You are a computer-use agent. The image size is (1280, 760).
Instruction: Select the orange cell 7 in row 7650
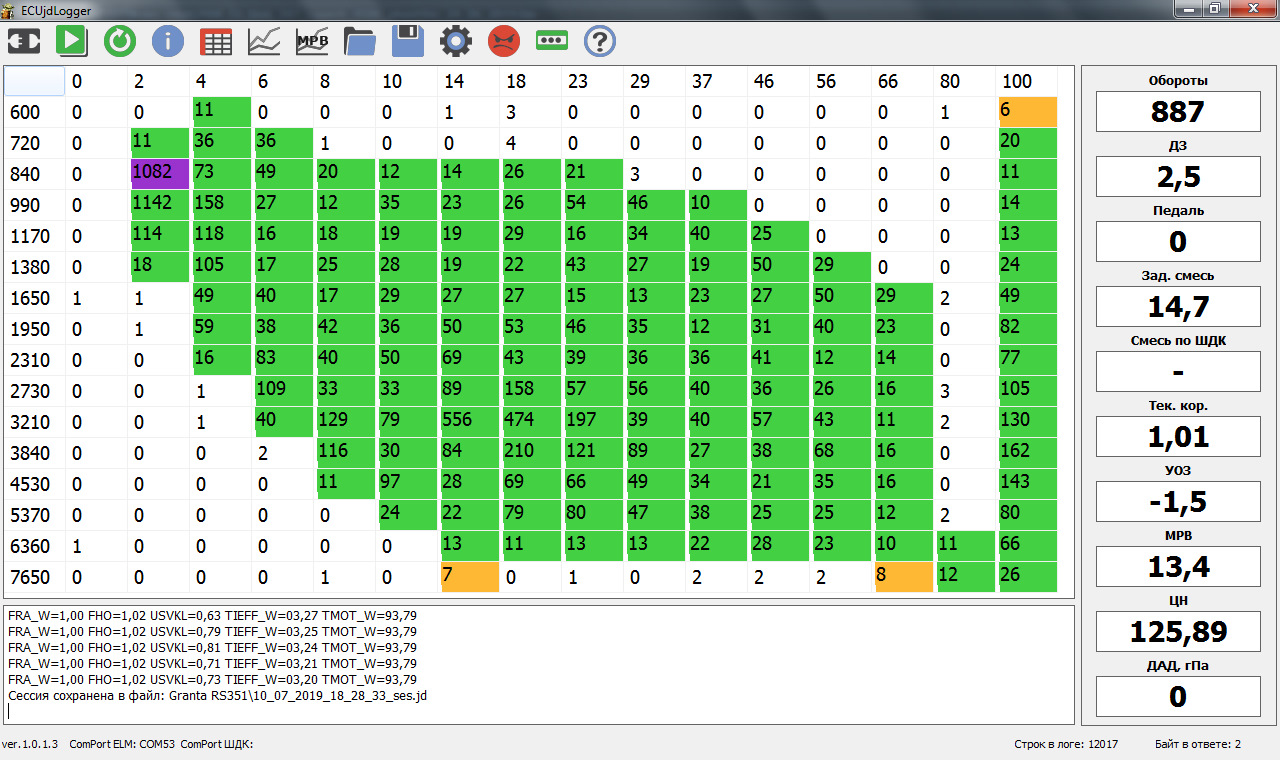tap(469, 577)
